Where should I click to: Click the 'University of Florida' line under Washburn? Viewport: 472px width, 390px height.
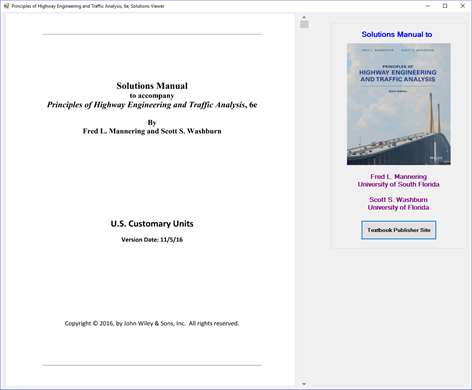398,207
